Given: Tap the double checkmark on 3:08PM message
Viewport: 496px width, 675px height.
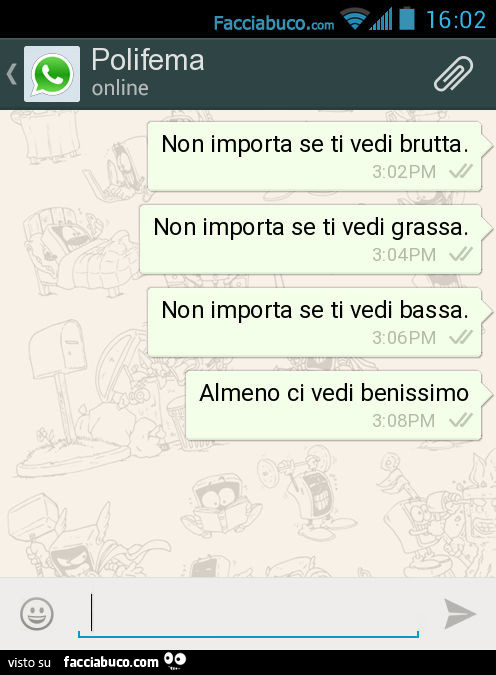Looking at the screenshot, I should [461, 420].
